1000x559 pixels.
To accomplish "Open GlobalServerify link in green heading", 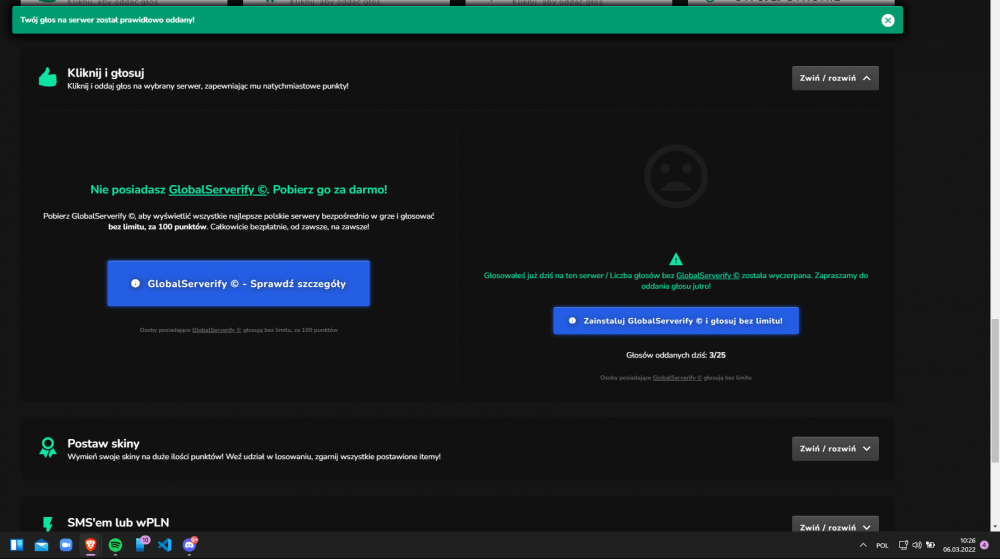I will coord(217,189).
